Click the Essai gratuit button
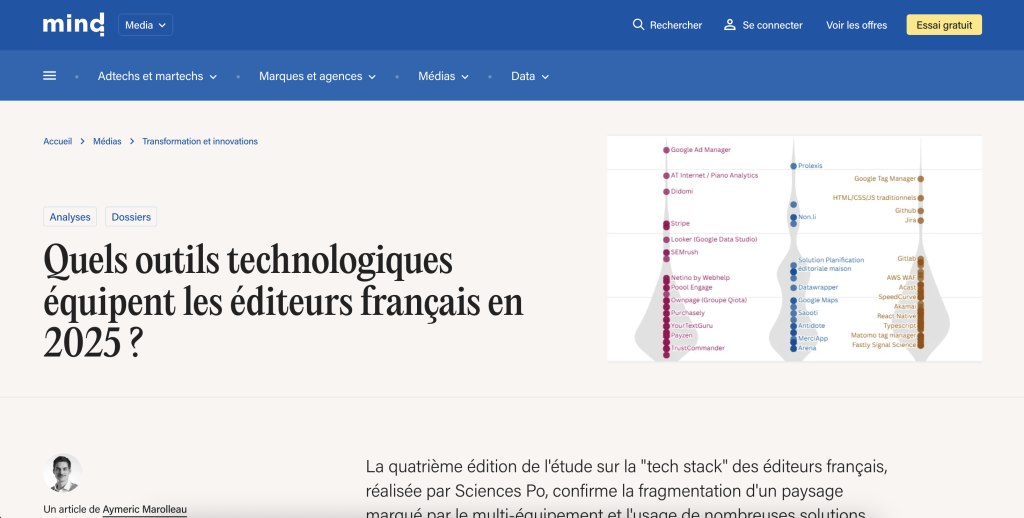 [x=944, y=25]
